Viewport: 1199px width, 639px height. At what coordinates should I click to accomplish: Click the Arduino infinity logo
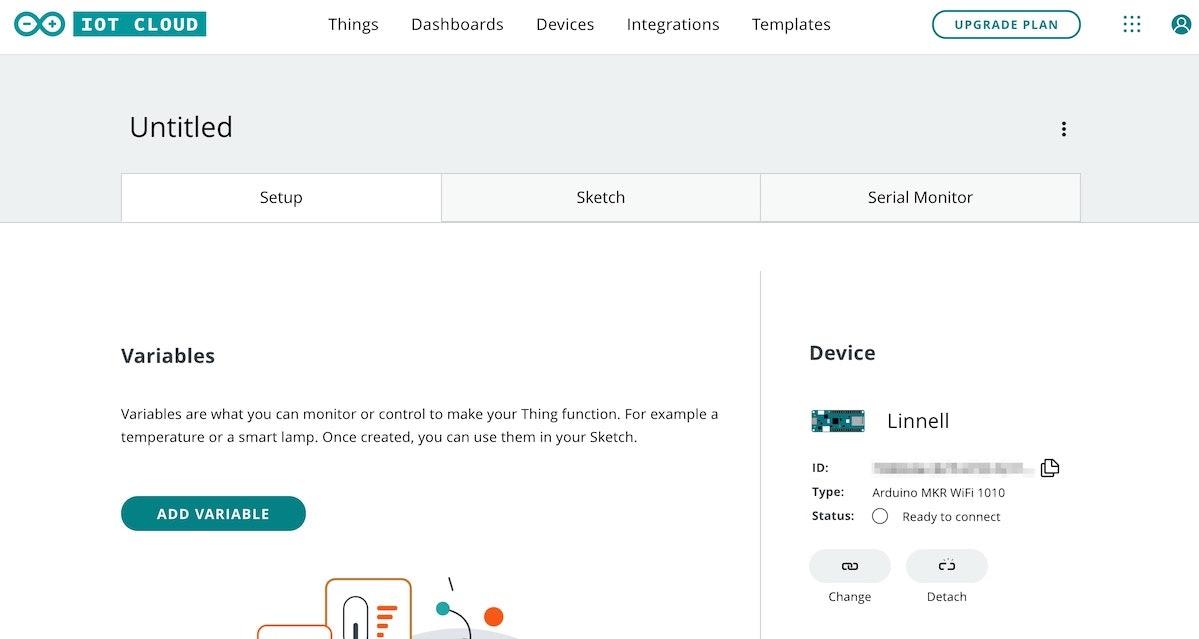40,24
